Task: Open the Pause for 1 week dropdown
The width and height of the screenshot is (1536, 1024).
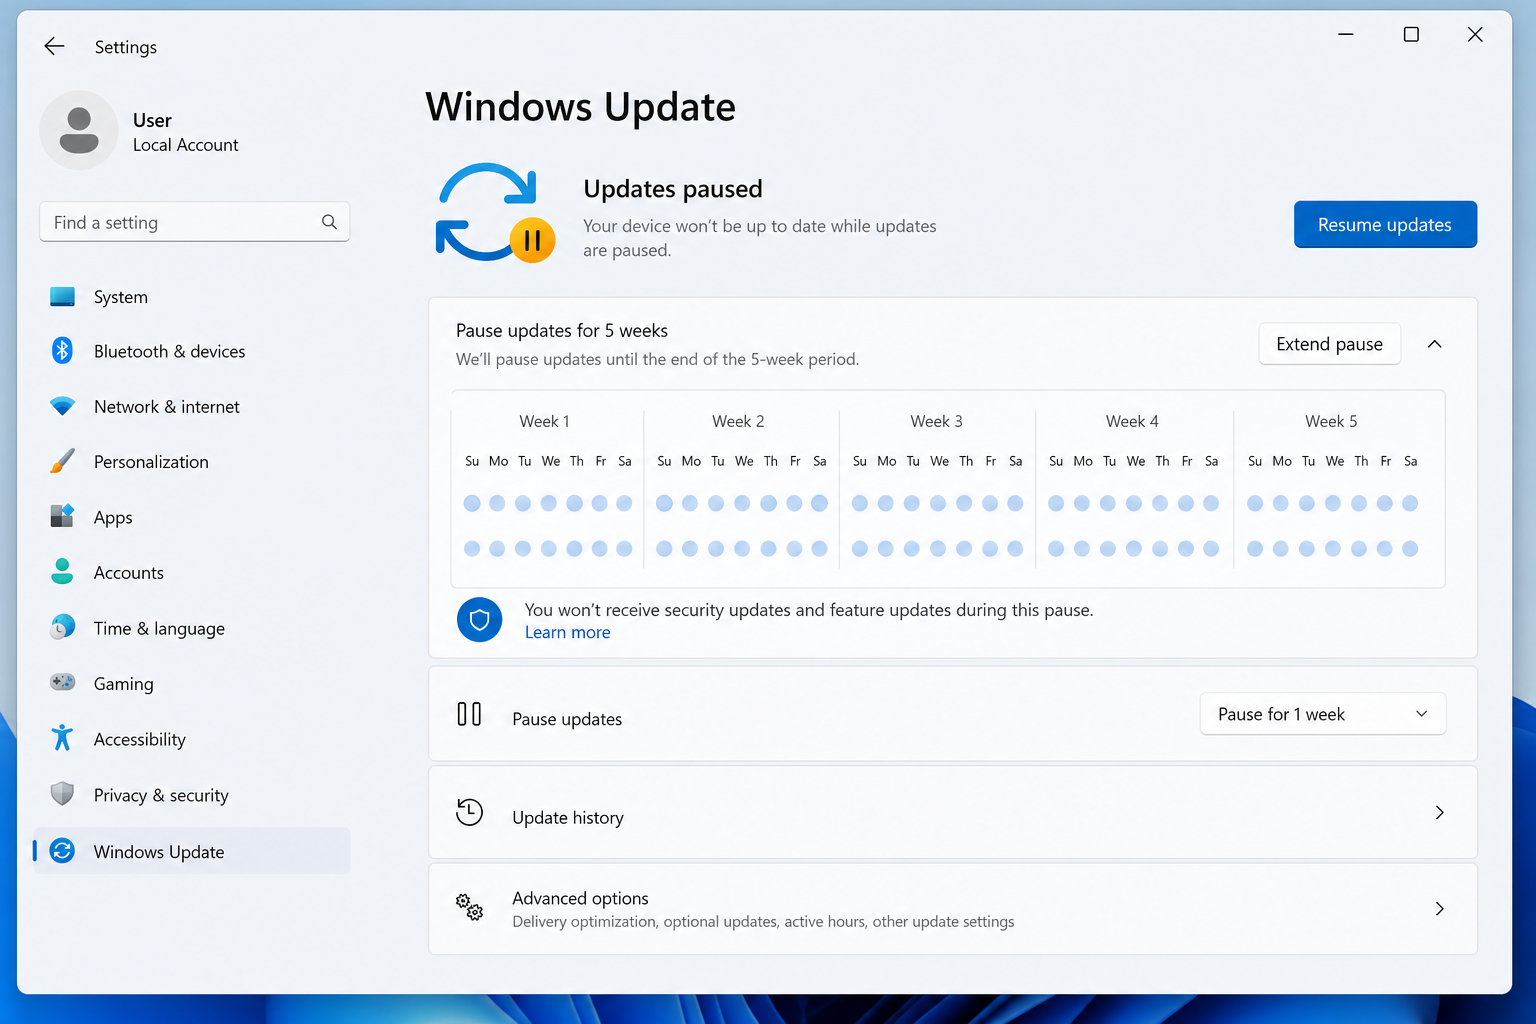Action: (x=1323, y=714)
